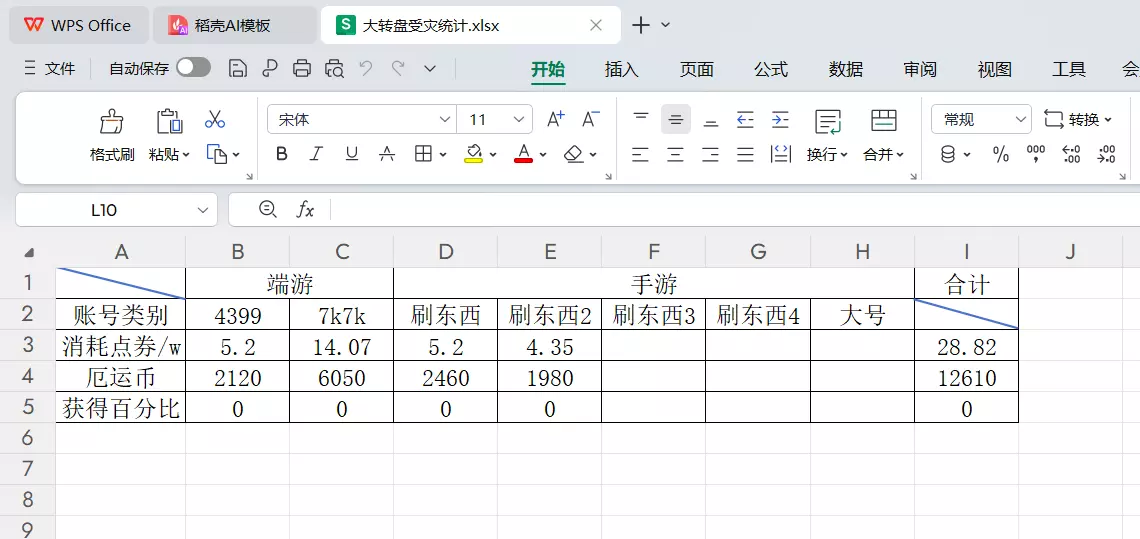Justify text alignment
This screenshot has width=1140, height=539.
(745, 154)
